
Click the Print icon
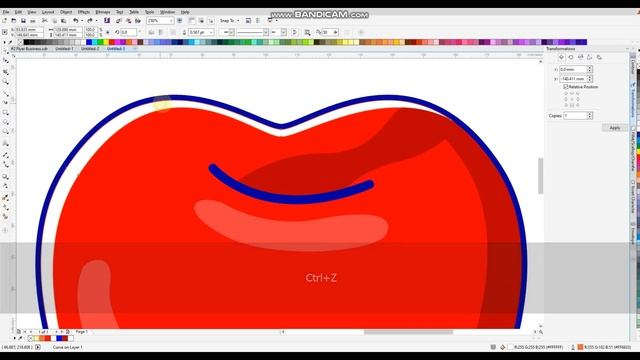click(33, 20)
